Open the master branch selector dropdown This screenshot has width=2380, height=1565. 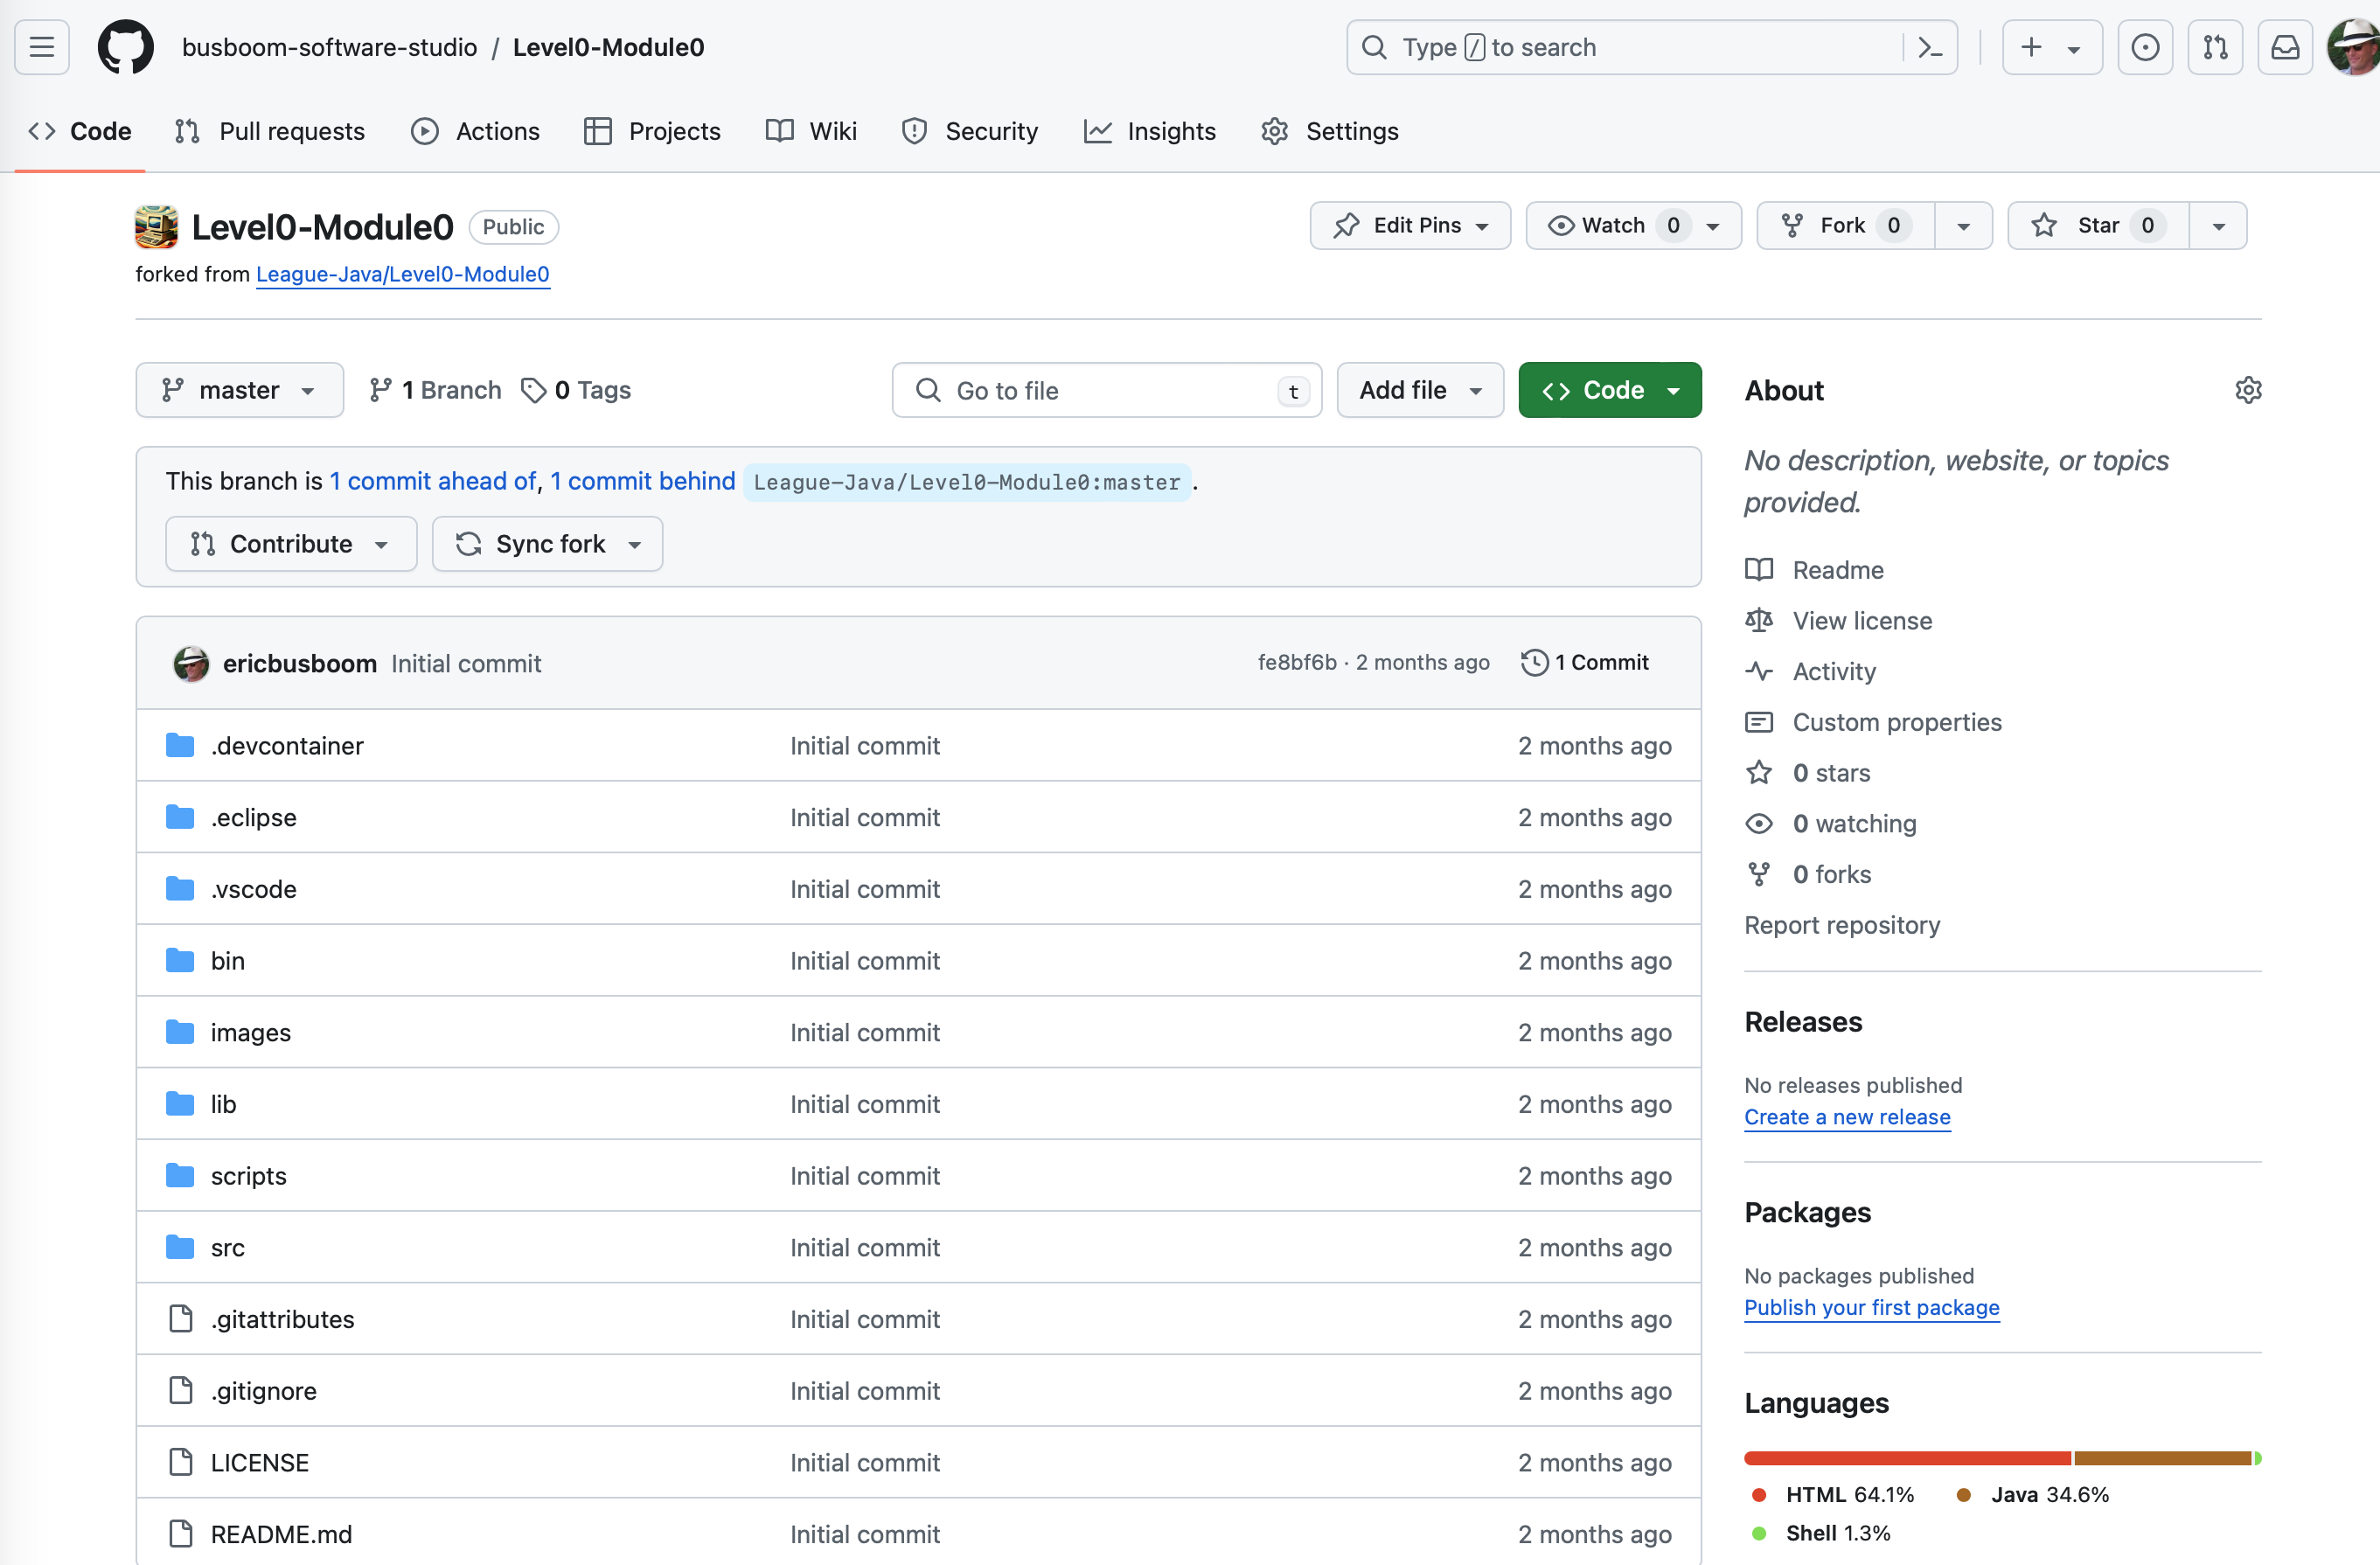[239, 390]
